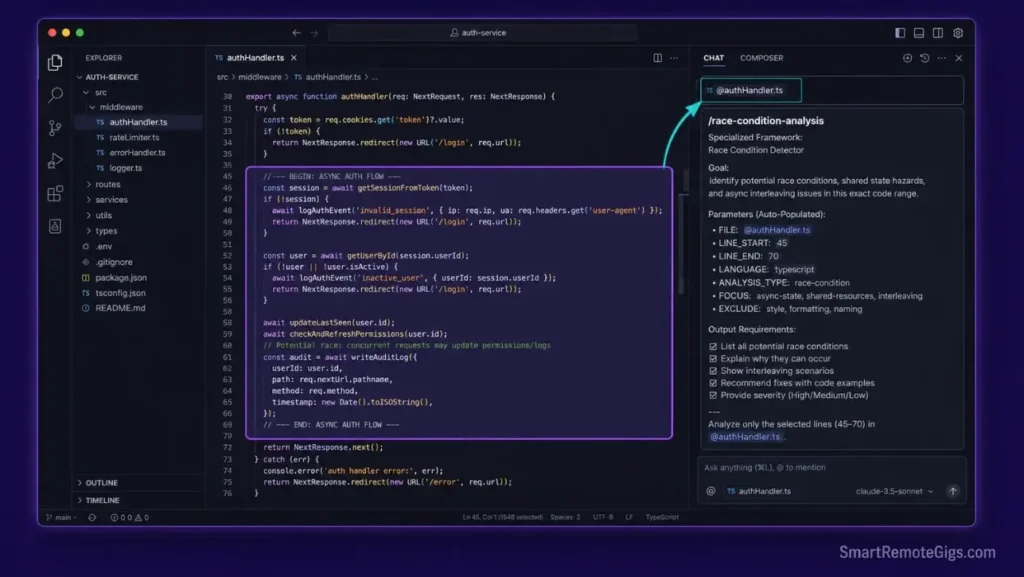
Task: Toggle 'Show interleaving scenarios' checkbox
Action: 713,371
